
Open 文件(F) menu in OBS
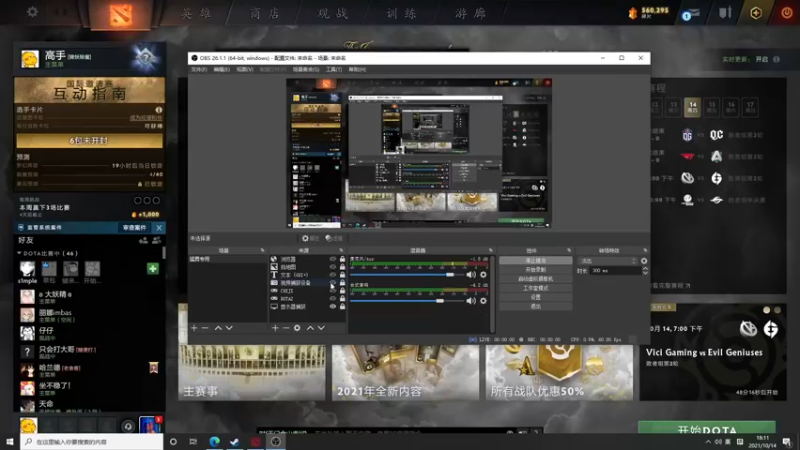[x=199, y=69]
